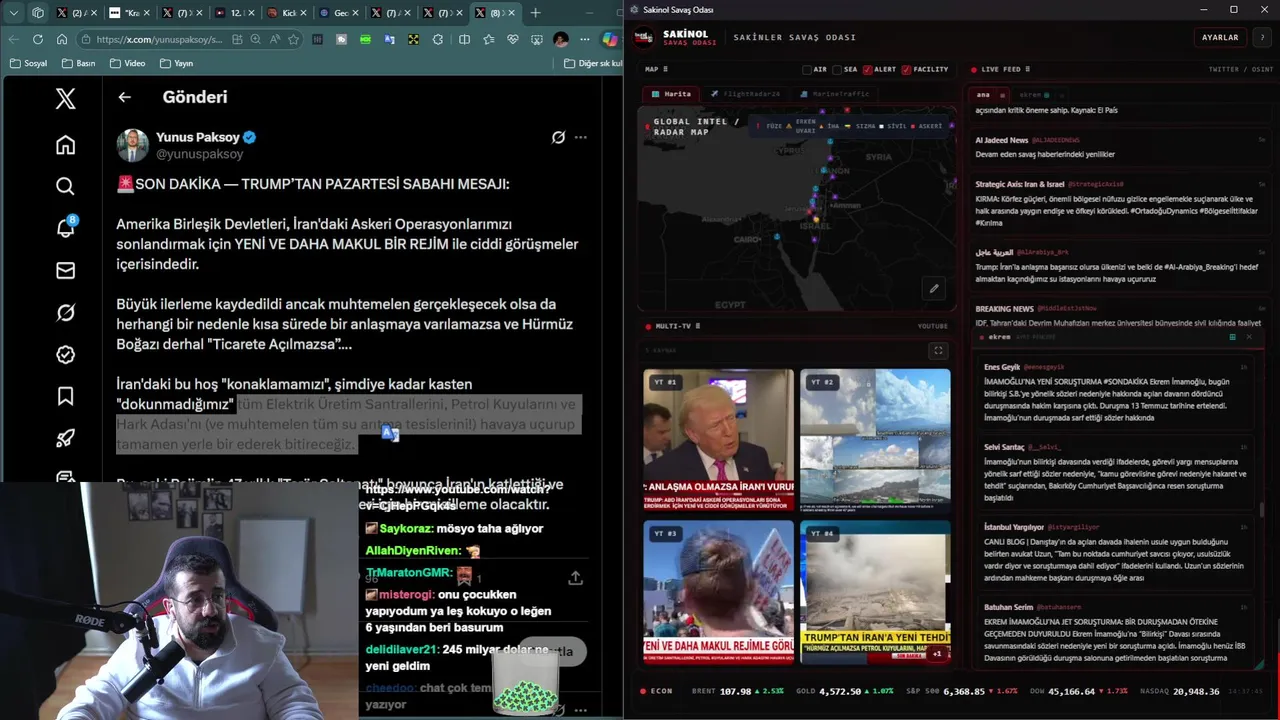This screenshot has height=720, width=1280.
Task: Click Grok icon on Yunus Paksoy's post
Action: click(558, 137)
